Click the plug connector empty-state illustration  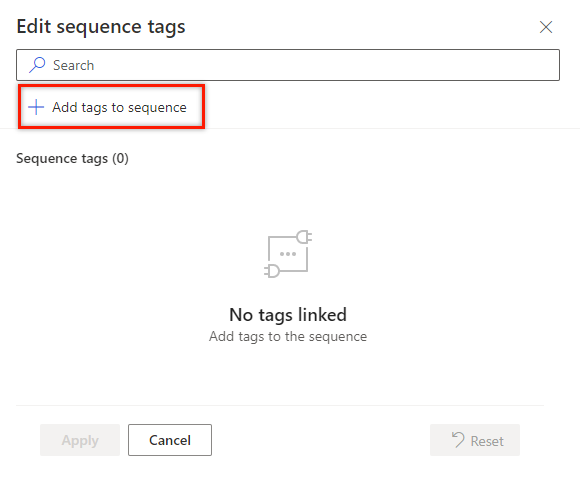(x=288, y=254)
